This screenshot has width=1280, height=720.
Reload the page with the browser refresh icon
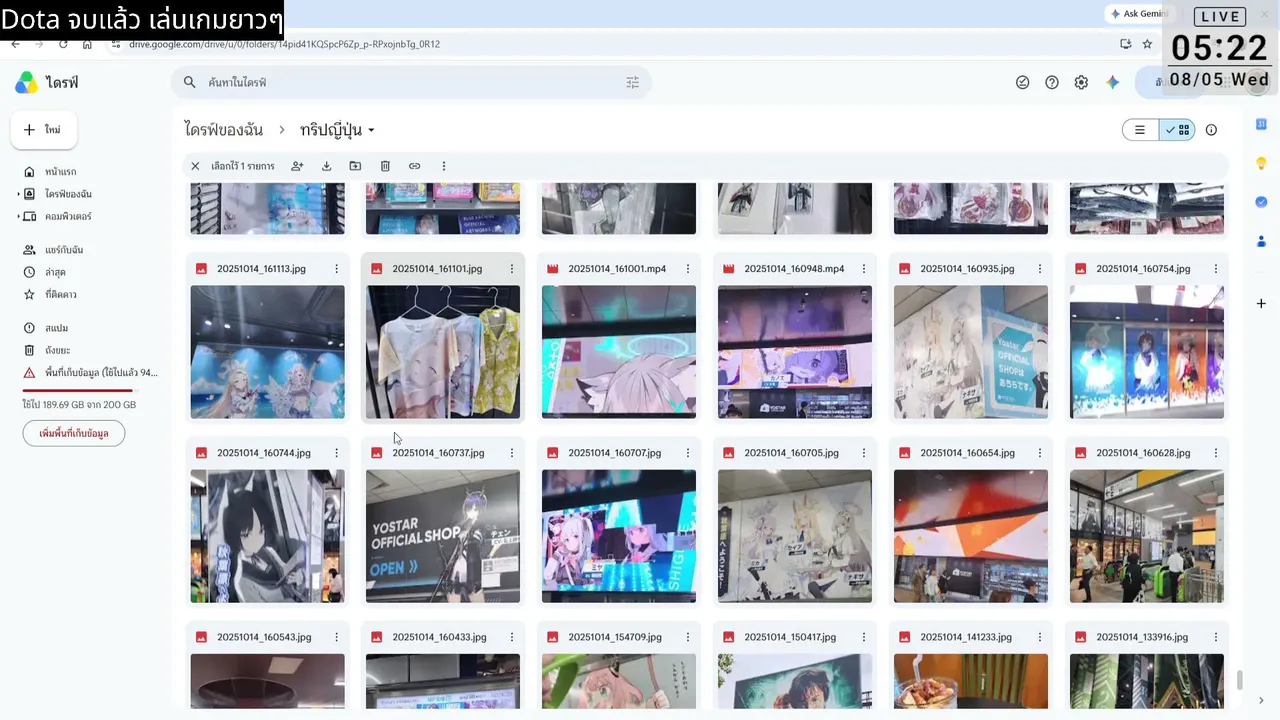coord(63,44)
